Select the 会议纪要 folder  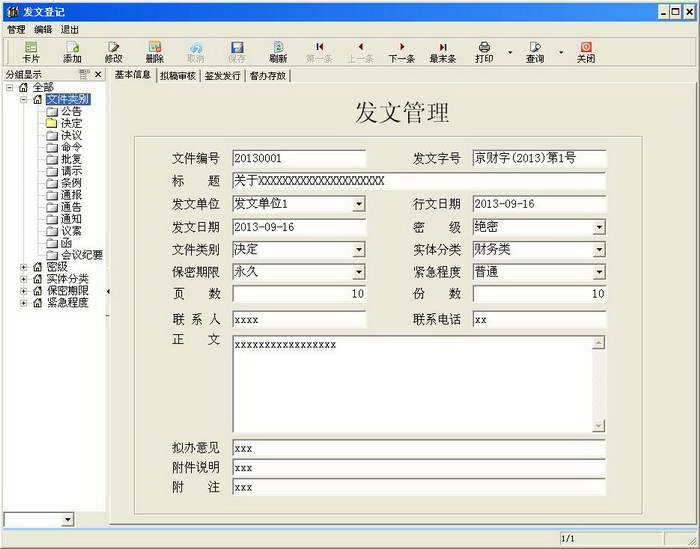tap(75, 255)
